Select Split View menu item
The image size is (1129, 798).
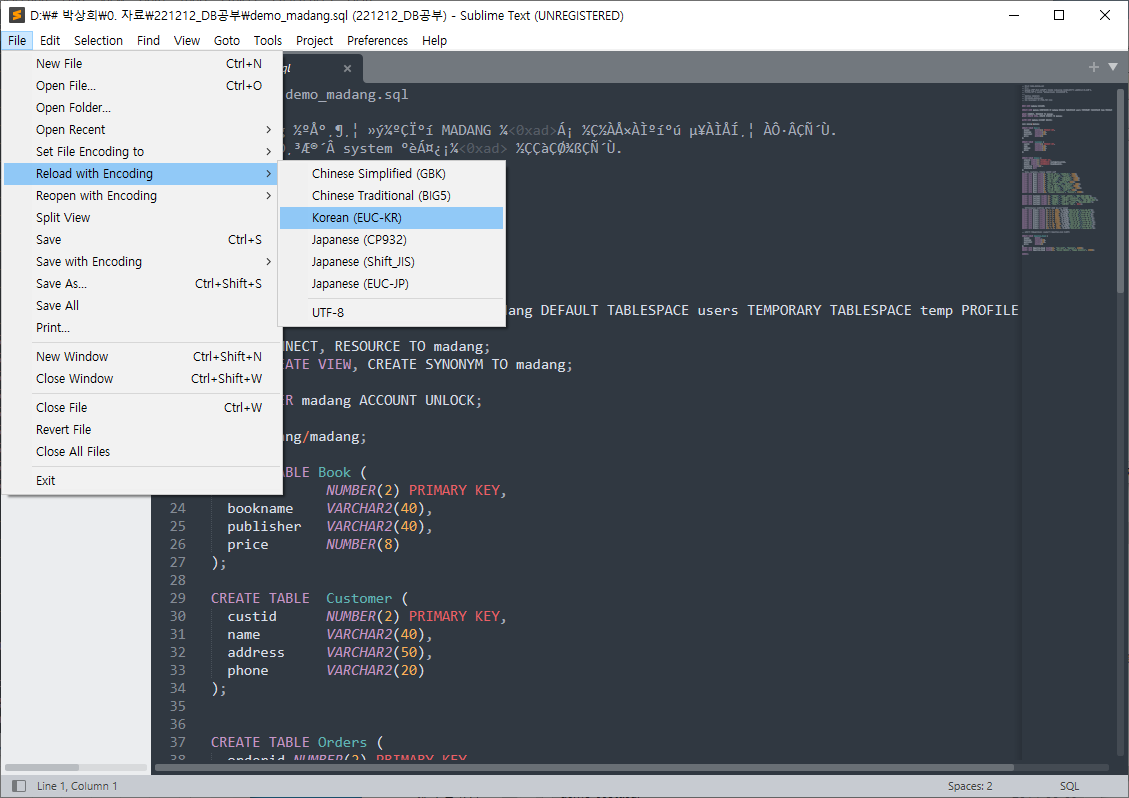[x=141, y=218]
